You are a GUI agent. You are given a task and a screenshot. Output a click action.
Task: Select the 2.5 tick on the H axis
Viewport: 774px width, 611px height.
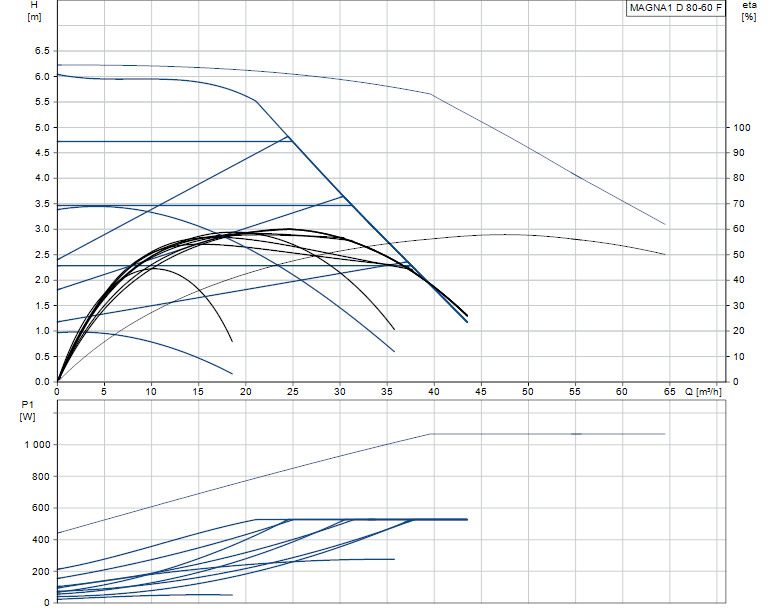click(42, 255)
